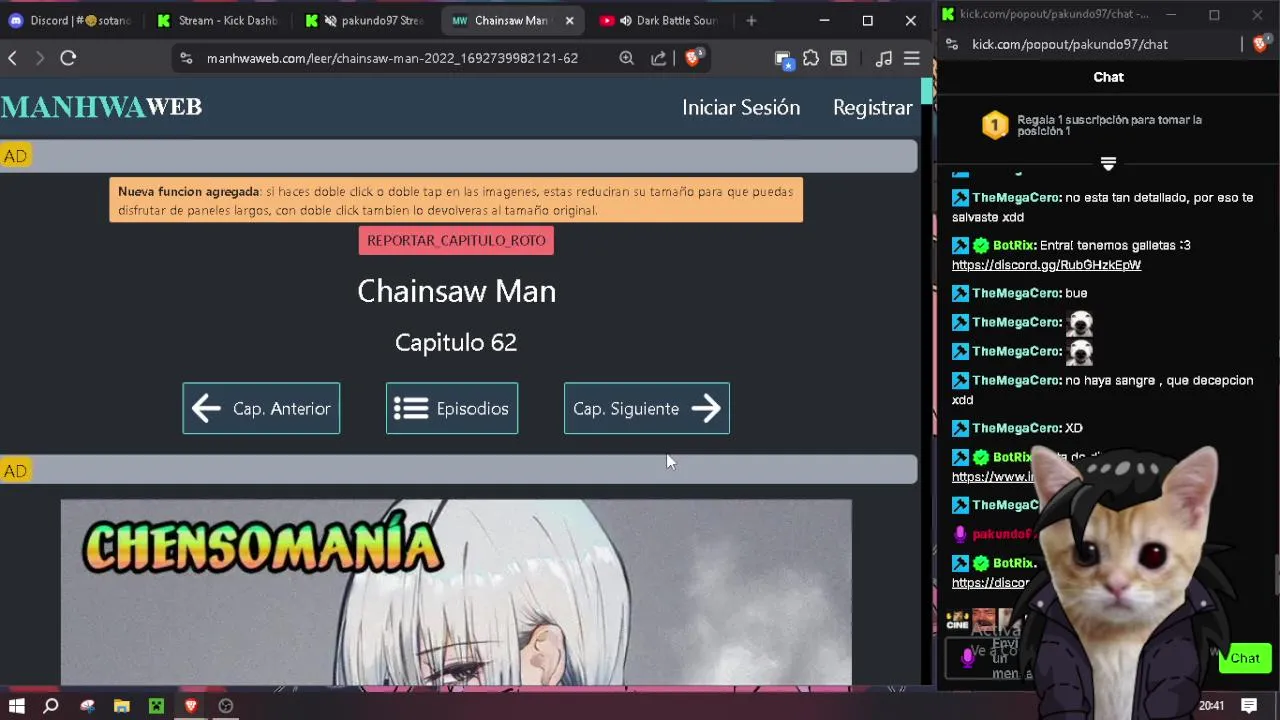Open Windows search magnifier
This screenshot has height=720, width=1280.
click(x=51, y=706)
